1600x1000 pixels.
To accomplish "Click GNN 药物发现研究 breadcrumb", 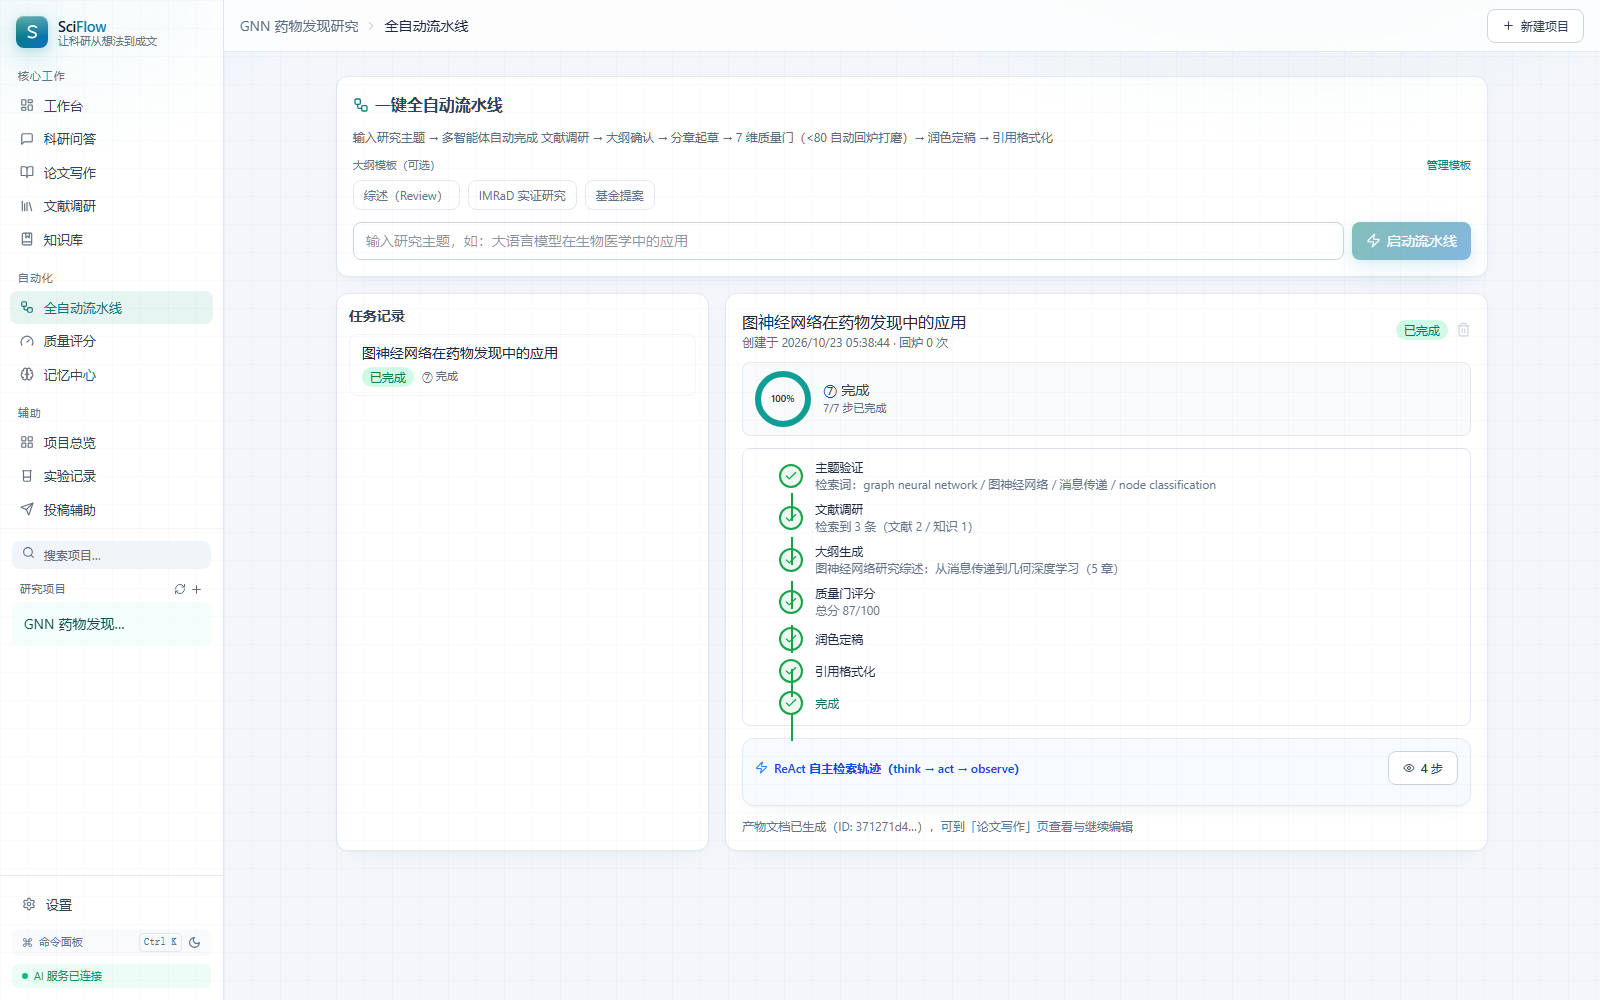I will (x=299, y=26).
